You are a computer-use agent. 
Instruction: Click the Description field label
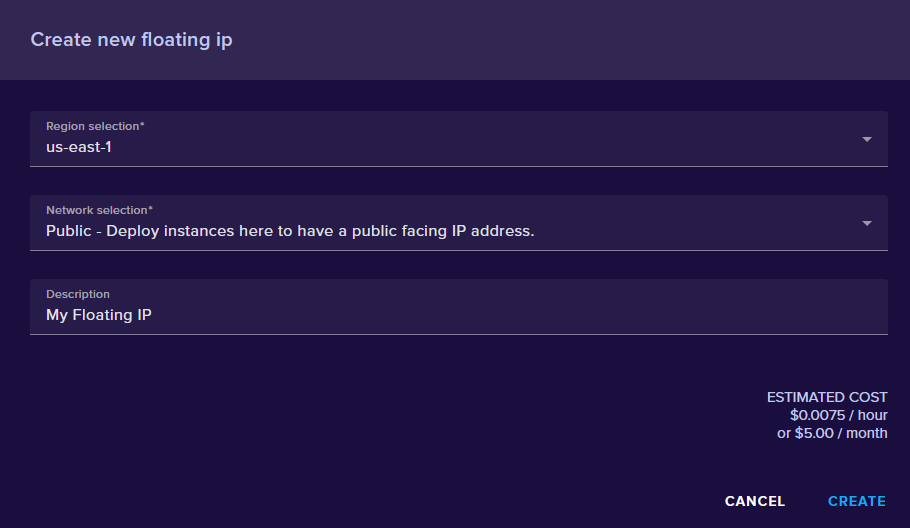(78, 294)
